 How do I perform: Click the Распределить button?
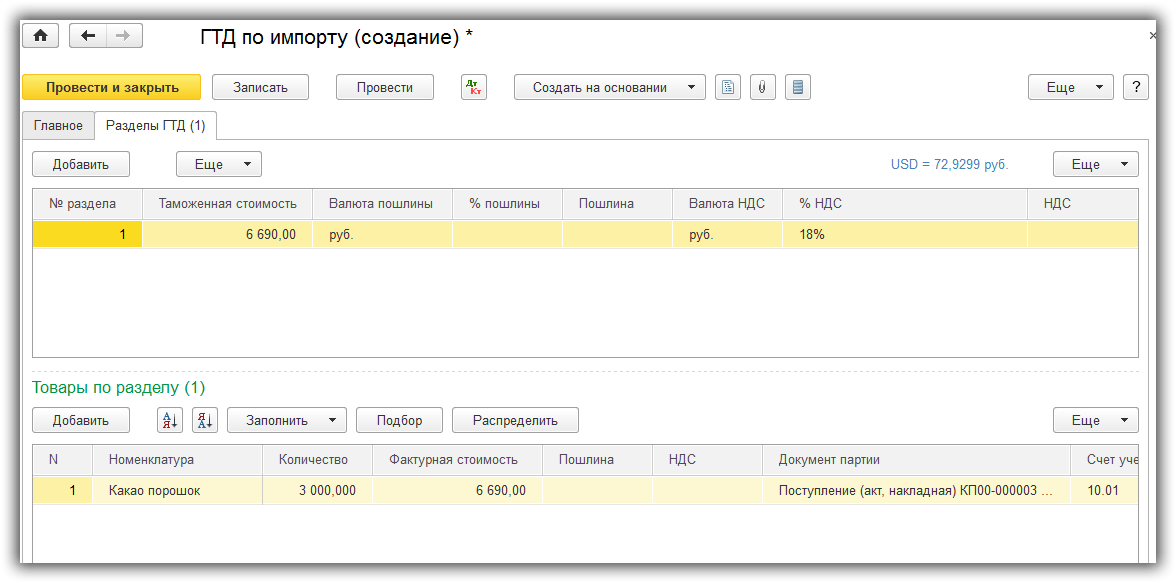(515, 421)
